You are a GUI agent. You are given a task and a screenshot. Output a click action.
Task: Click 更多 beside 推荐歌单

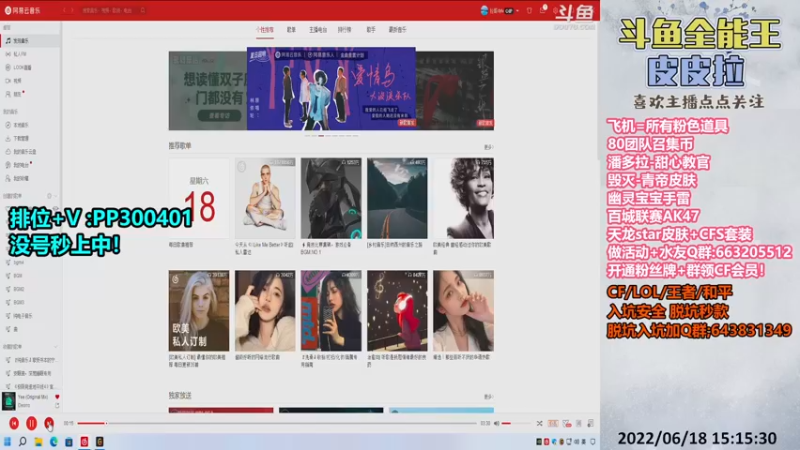(x=488, y=147)
